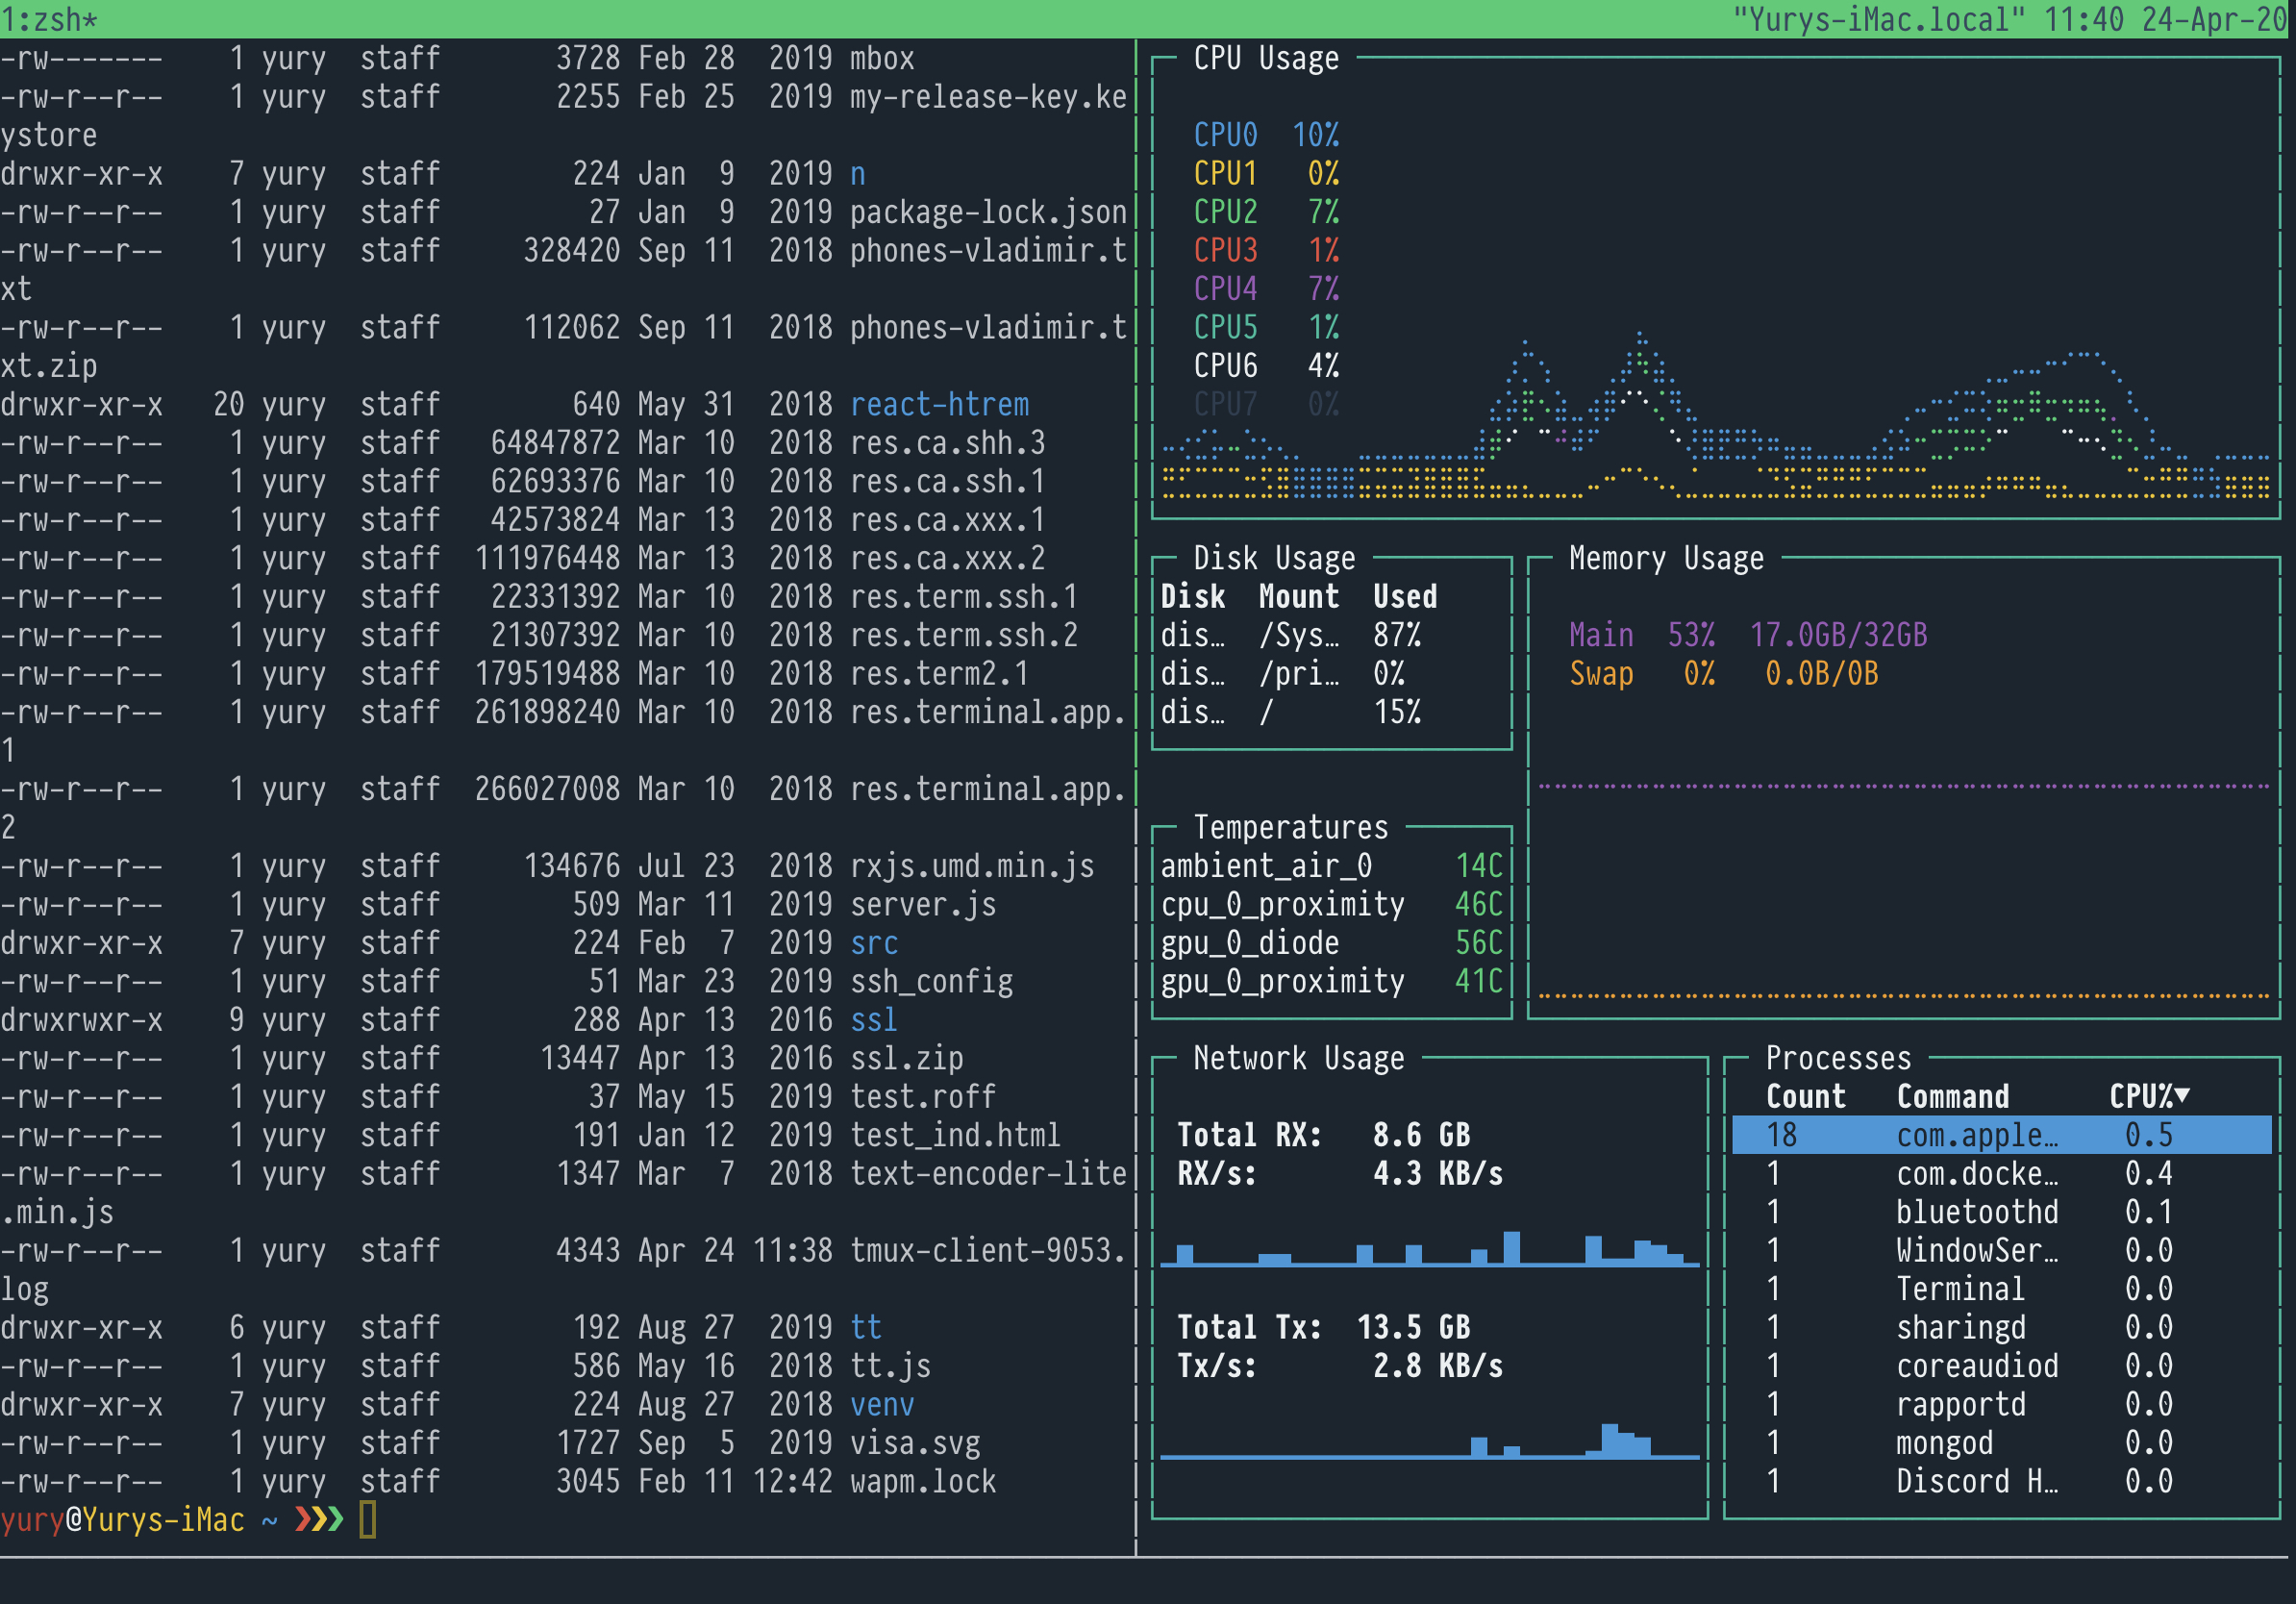2296x1604 pixels.
Task: Click the CPU usage line graph
Action: [x=1715, y=415]
